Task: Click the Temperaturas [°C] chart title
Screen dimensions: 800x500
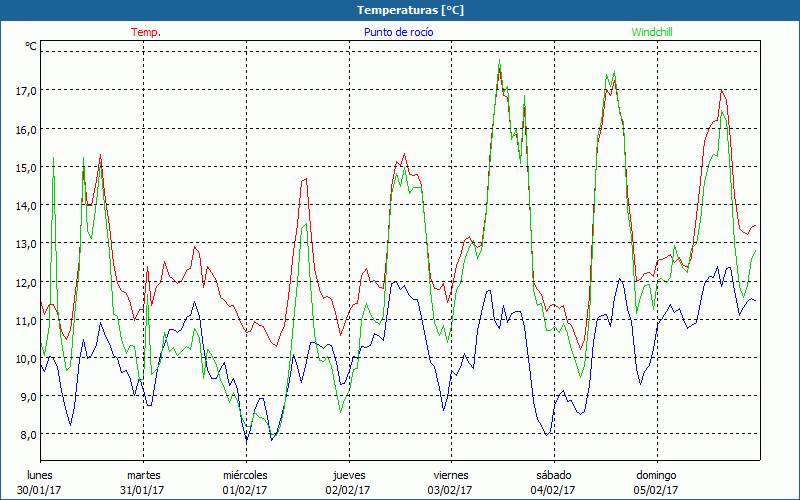Action: coord(399,10)
